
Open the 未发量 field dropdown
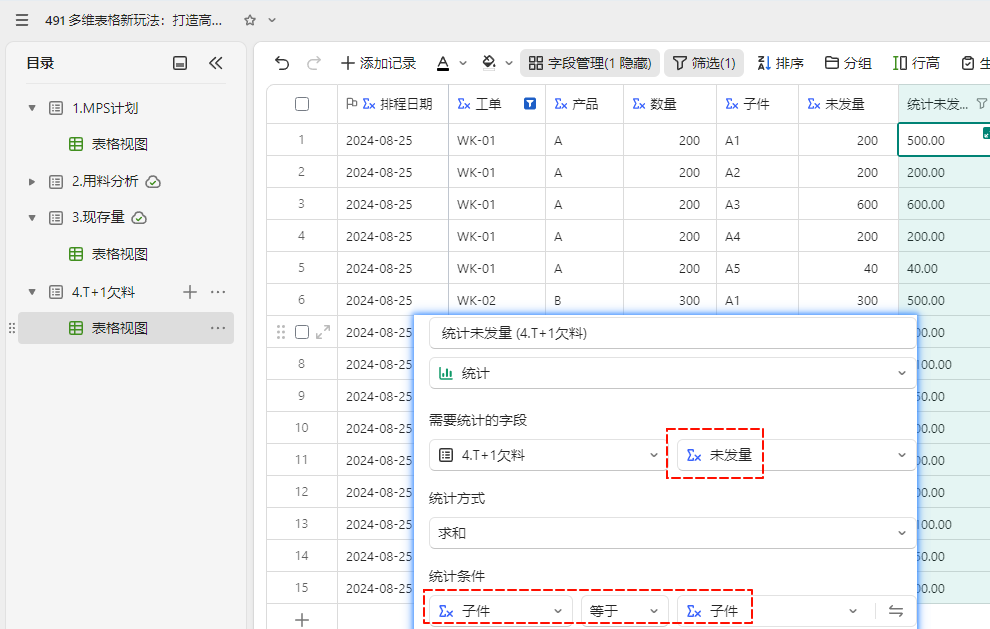click(x=796, y=455)
